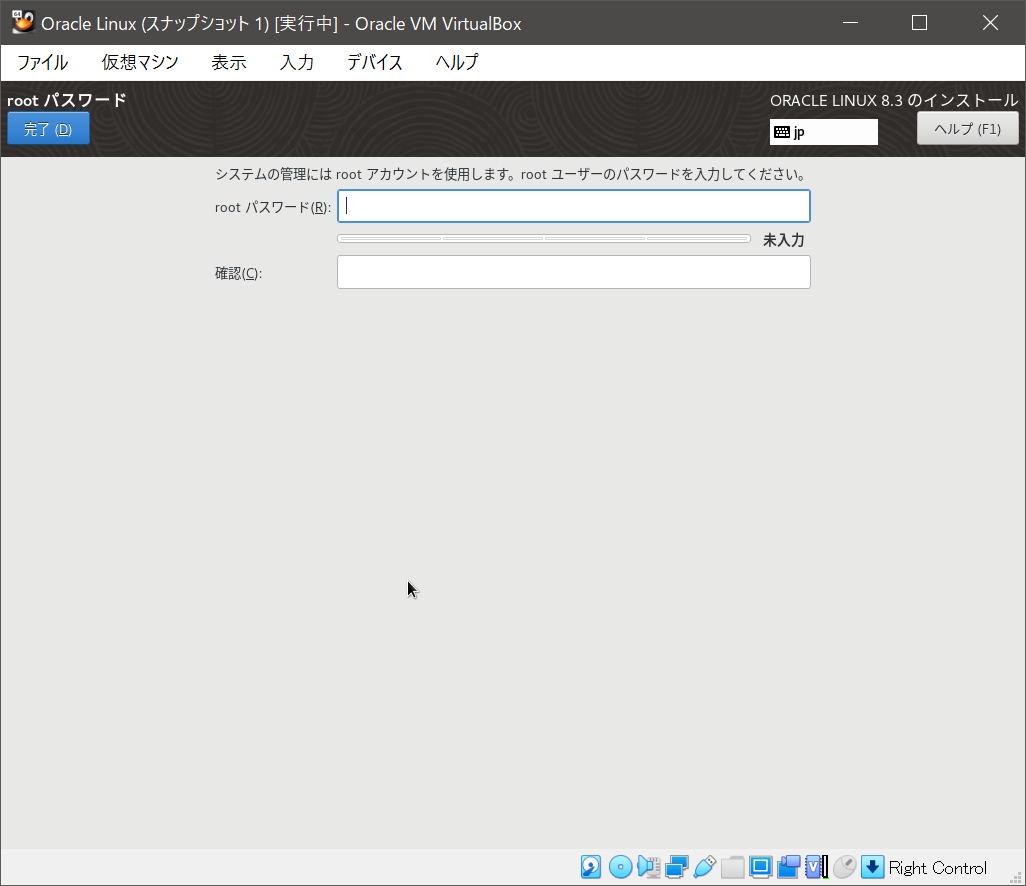The image size is (1026, 886).
Task: Click the Right Control host key label
Action: tap(938, 868)
